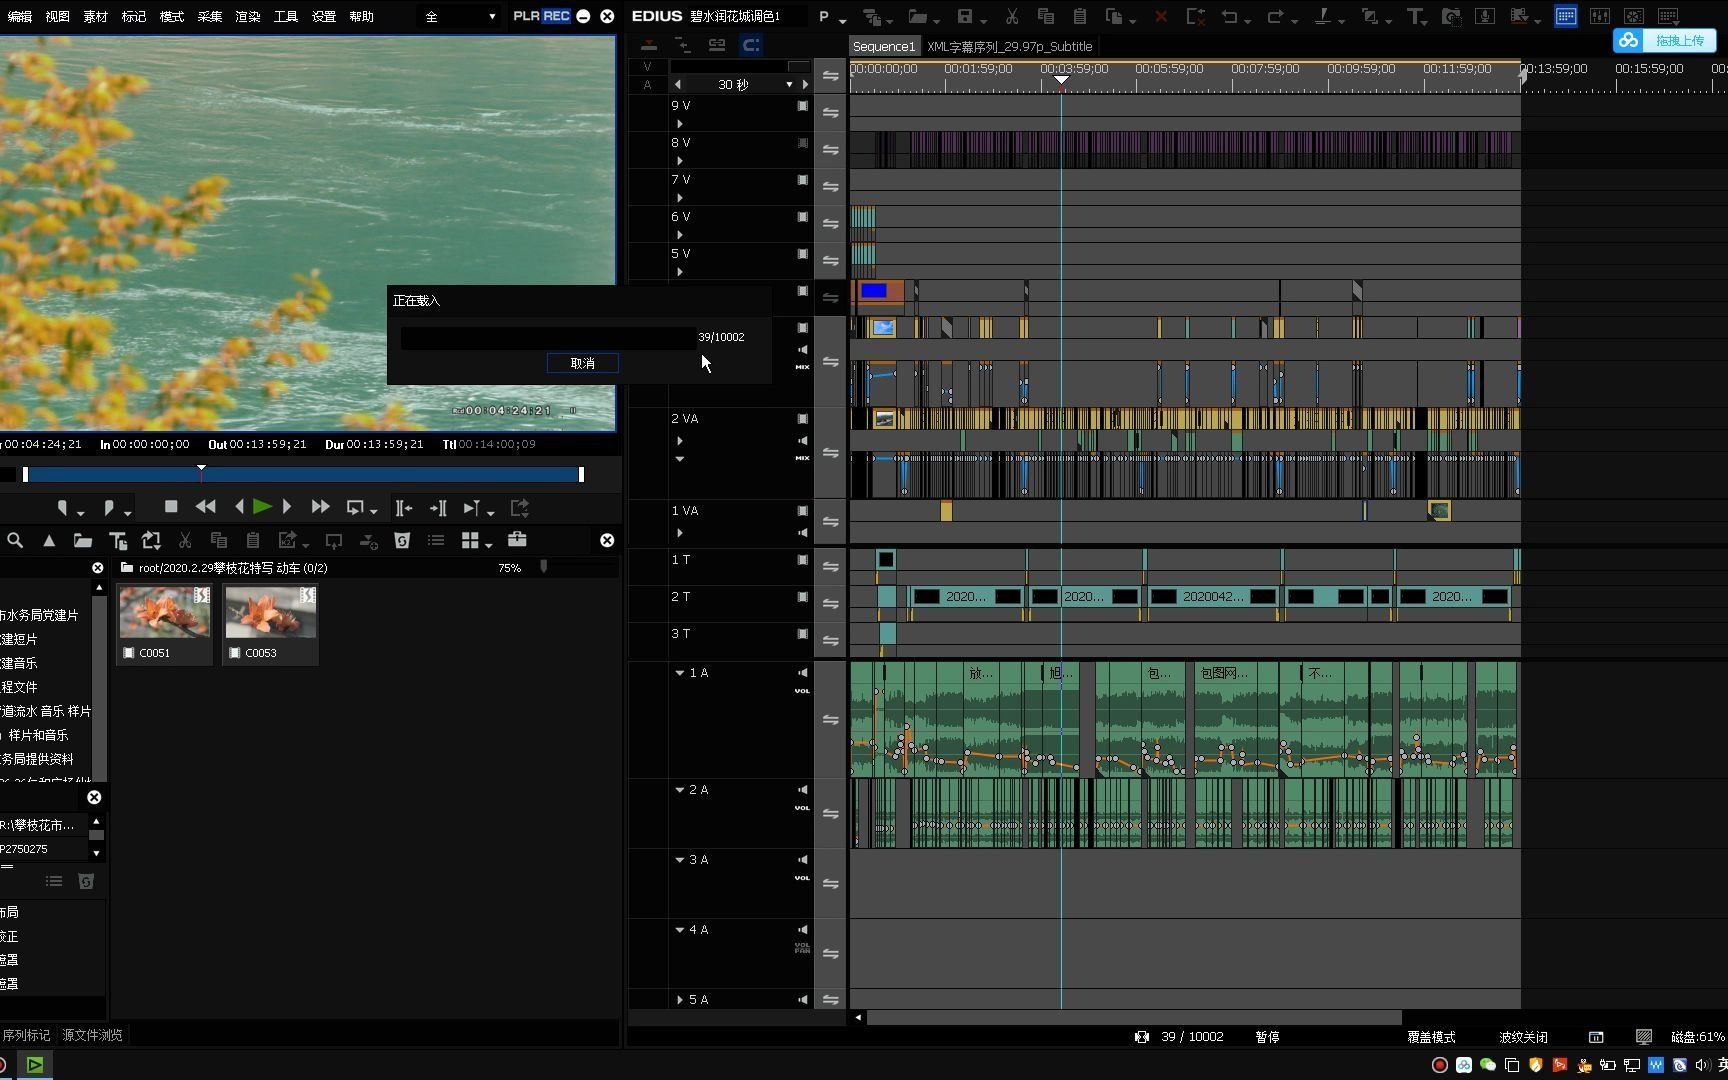1728x1080 pixels.
Task: Click the 拖拽上传 upload button
Action: (x=1665, y=40)
